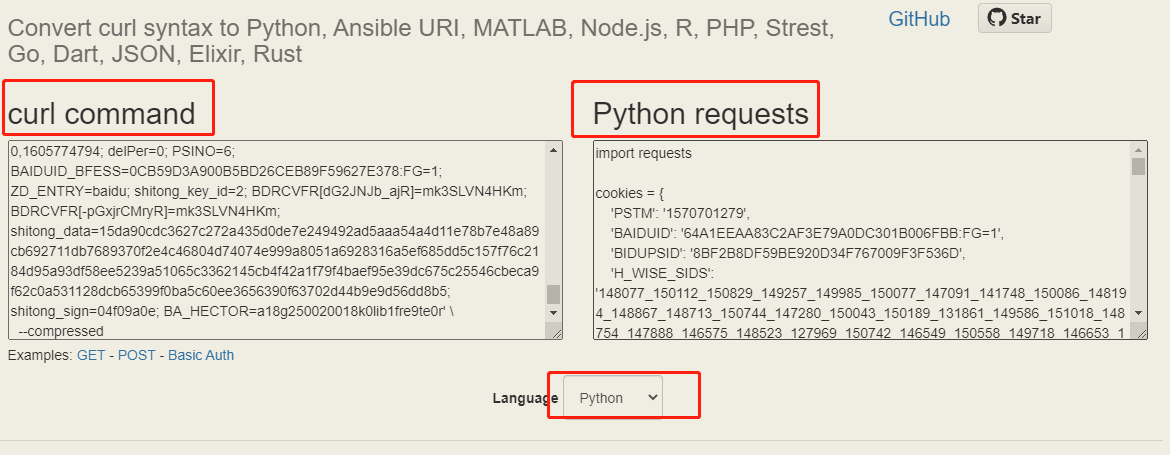Load the POST example
Viewport: 1170px width, 455px height.
pyautogui.click(x=137, y=355)
